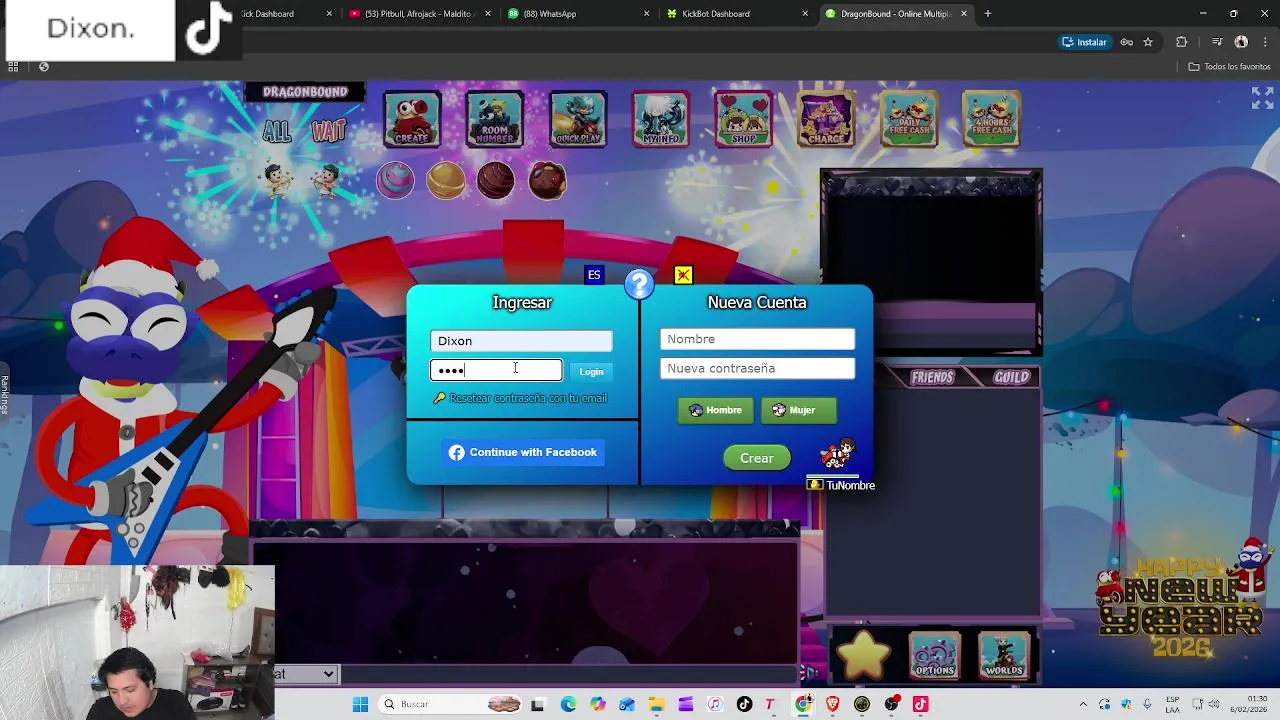Claim the 4 Hours Free Cash icon
Image resolution: width=1280 pixels, height=720 pixels.
[x=991, y=119]
